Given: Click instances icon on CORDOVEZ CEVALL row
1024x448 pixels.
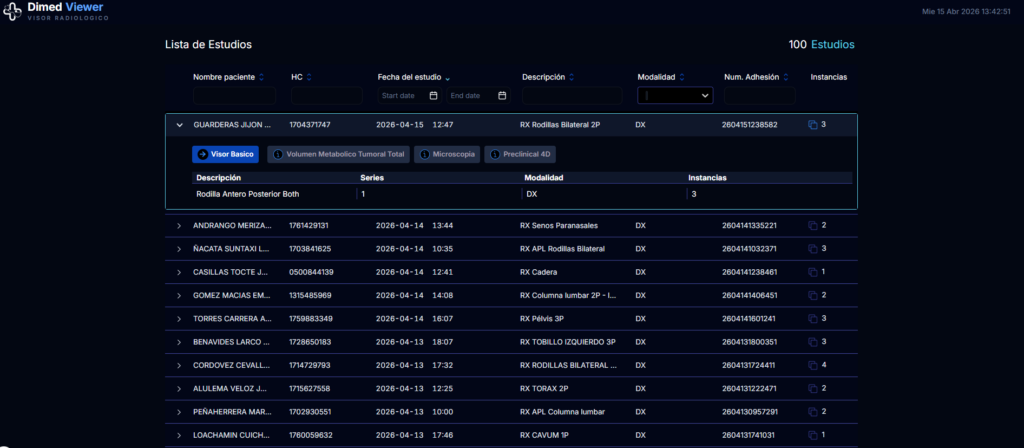Looking at the screenshot, I should pos(812,365).
